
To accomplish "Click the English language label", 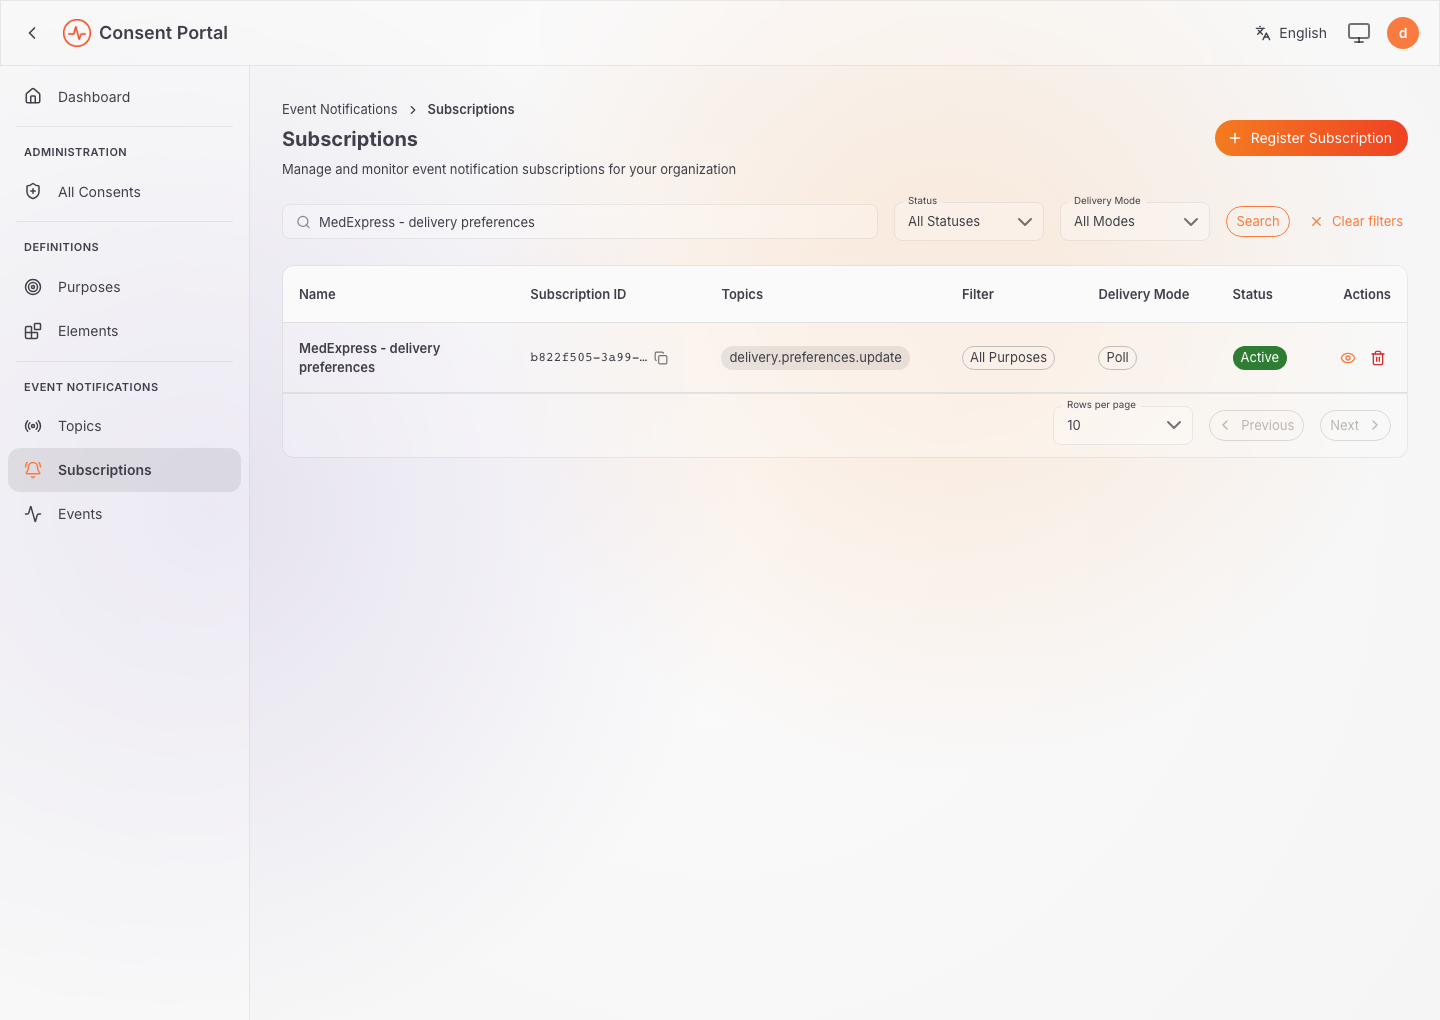I will pyautogui.click(x=1303, y=33).
